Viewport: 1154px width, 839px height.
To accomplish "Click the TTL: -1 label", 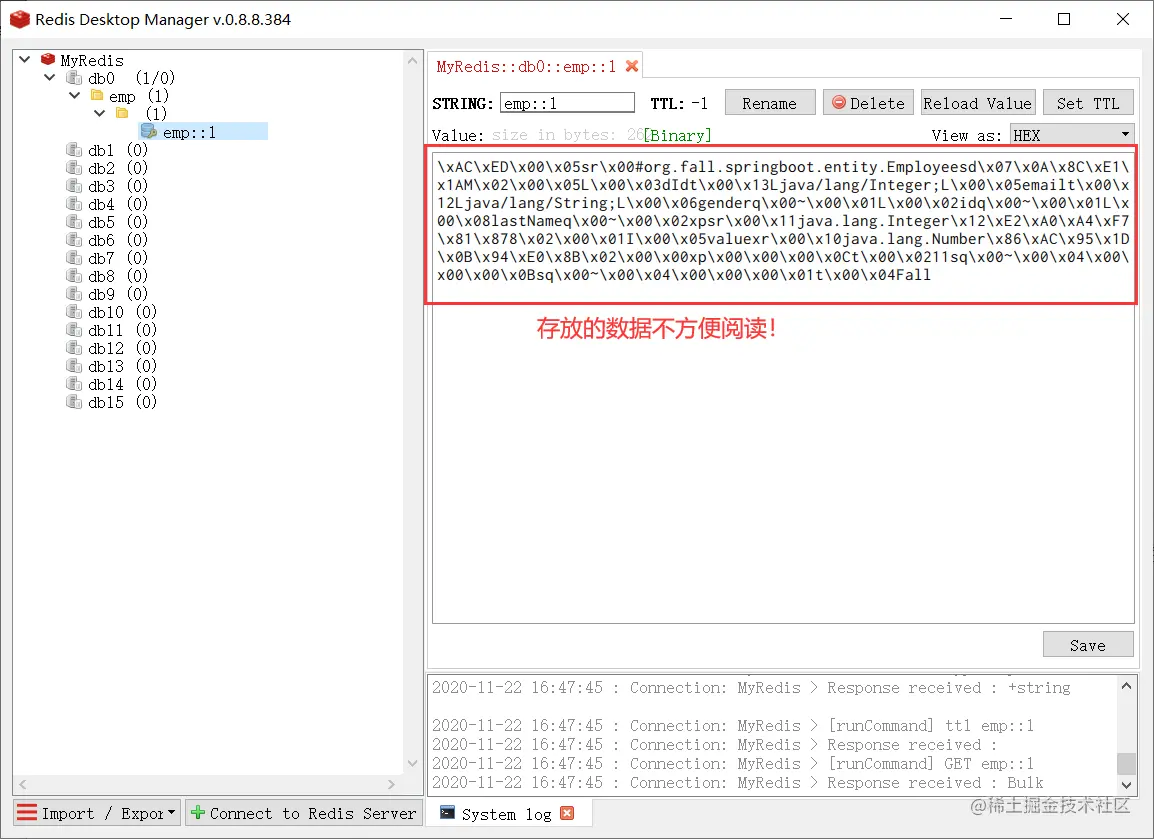I will click(679, 104).
